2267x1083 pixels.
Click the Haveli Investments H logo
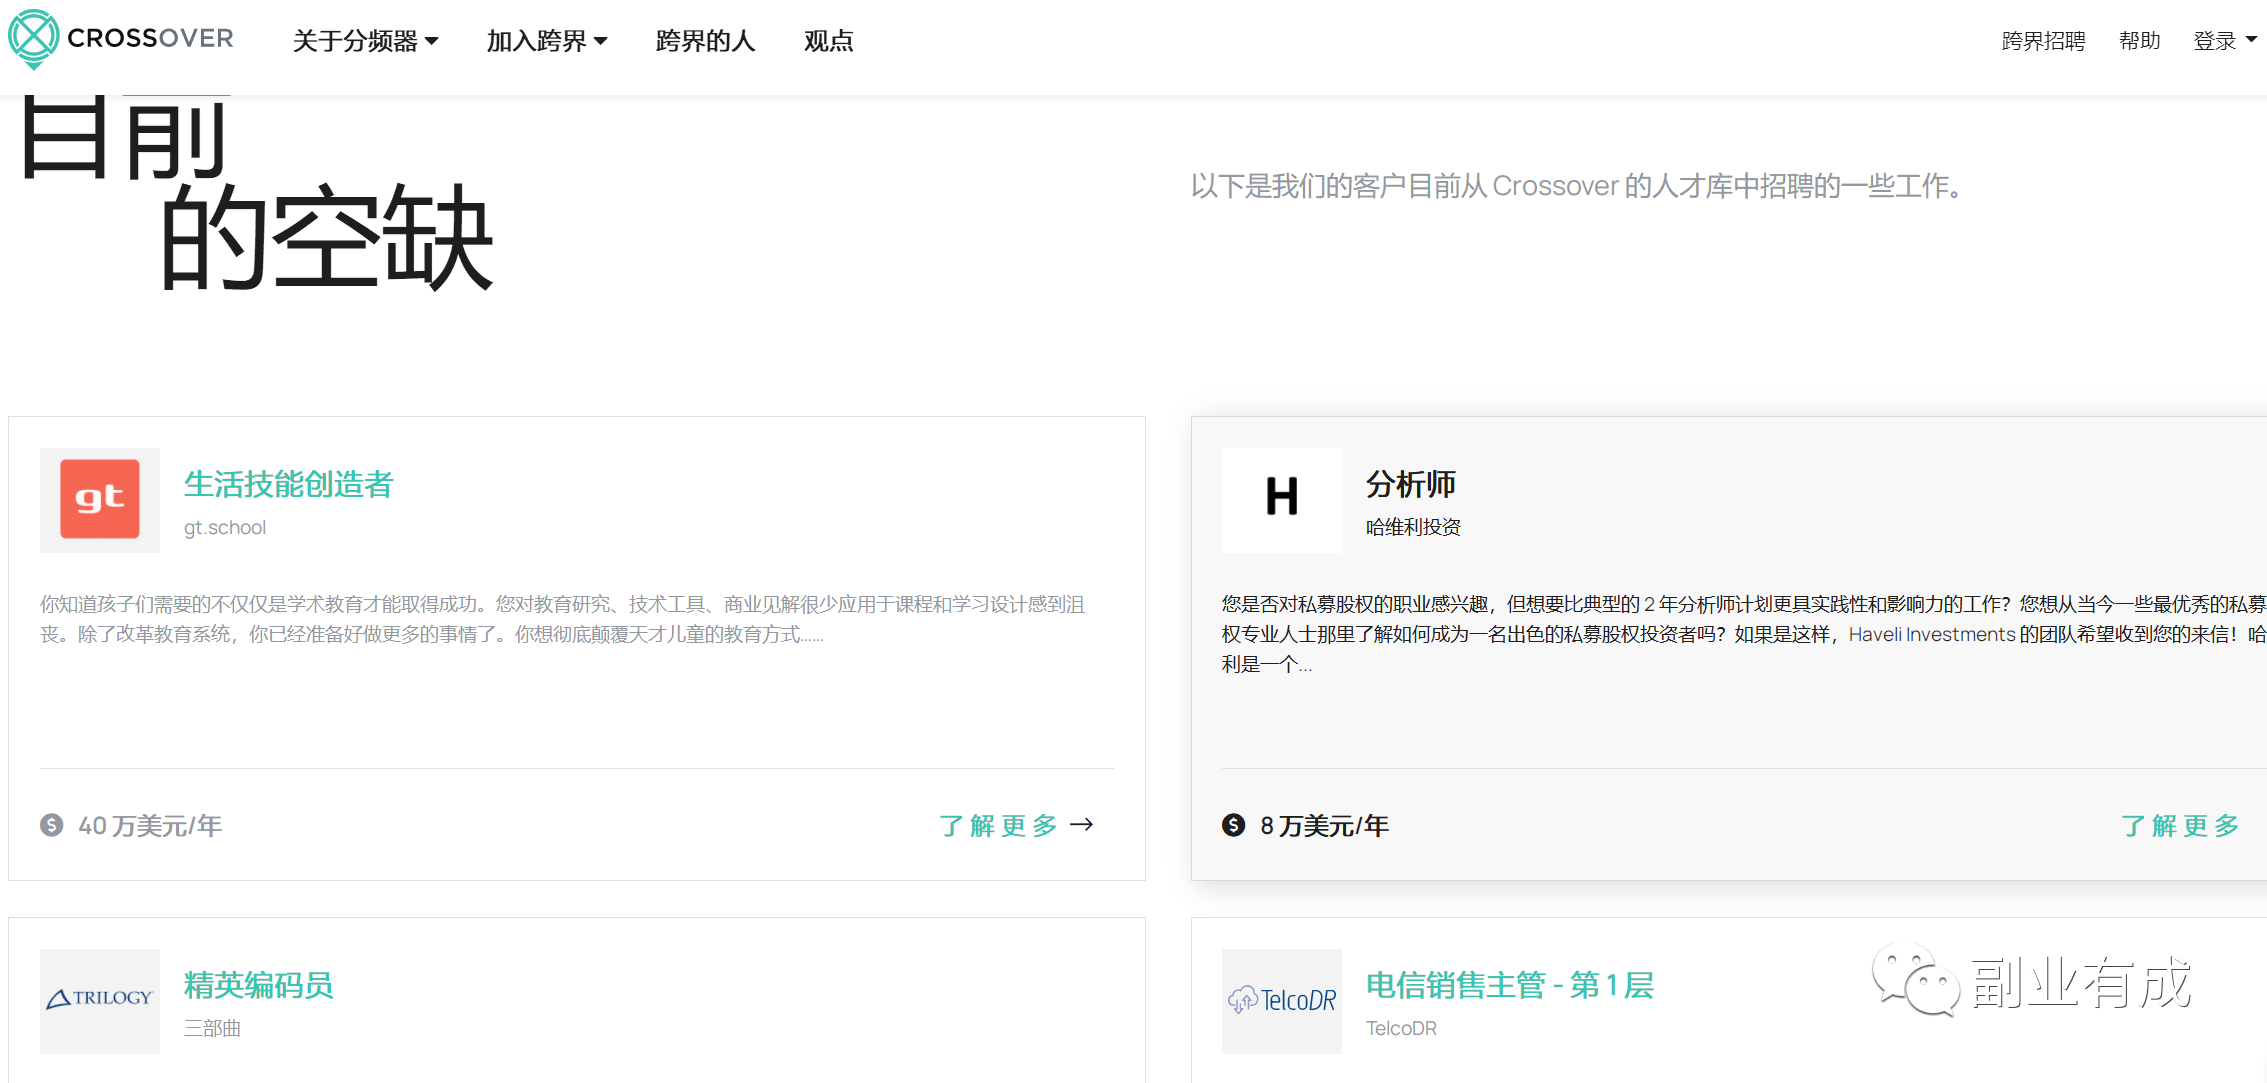1282,500
